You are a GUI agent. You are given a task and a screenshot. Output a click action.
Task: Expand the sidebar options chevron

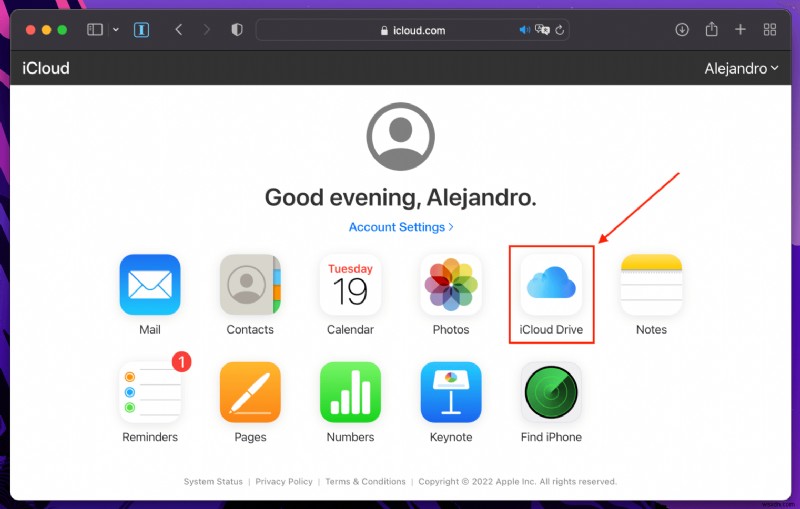(116, 30)
